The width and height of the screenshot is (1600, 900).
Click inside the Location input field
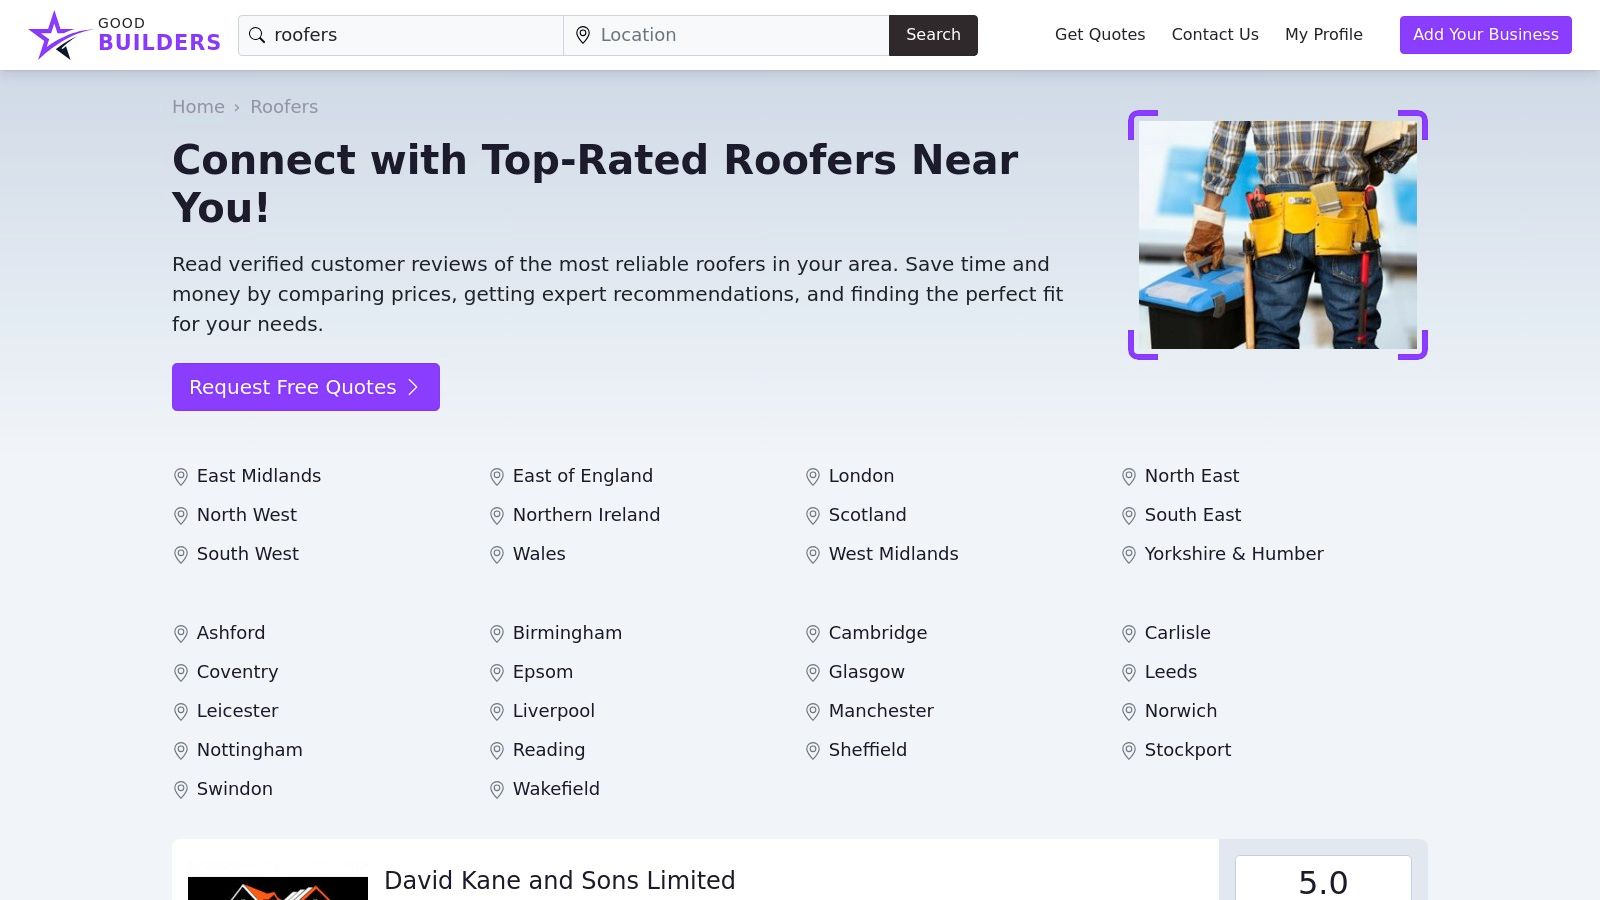click(720, 35)
